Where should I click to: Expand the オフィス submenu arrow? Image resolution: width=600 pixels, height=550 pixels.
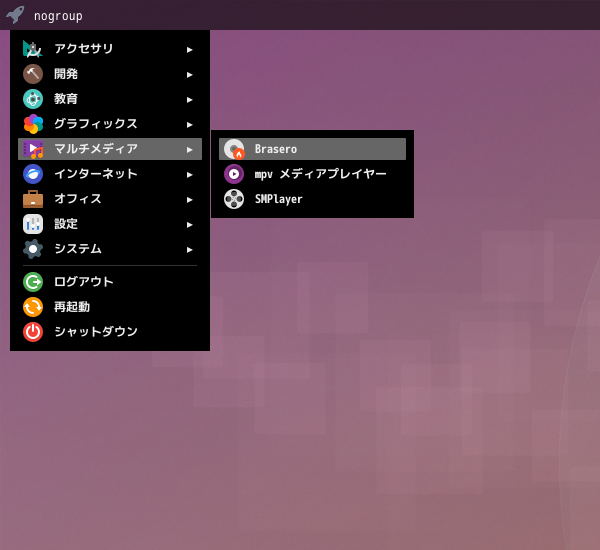tap(189, 200)
